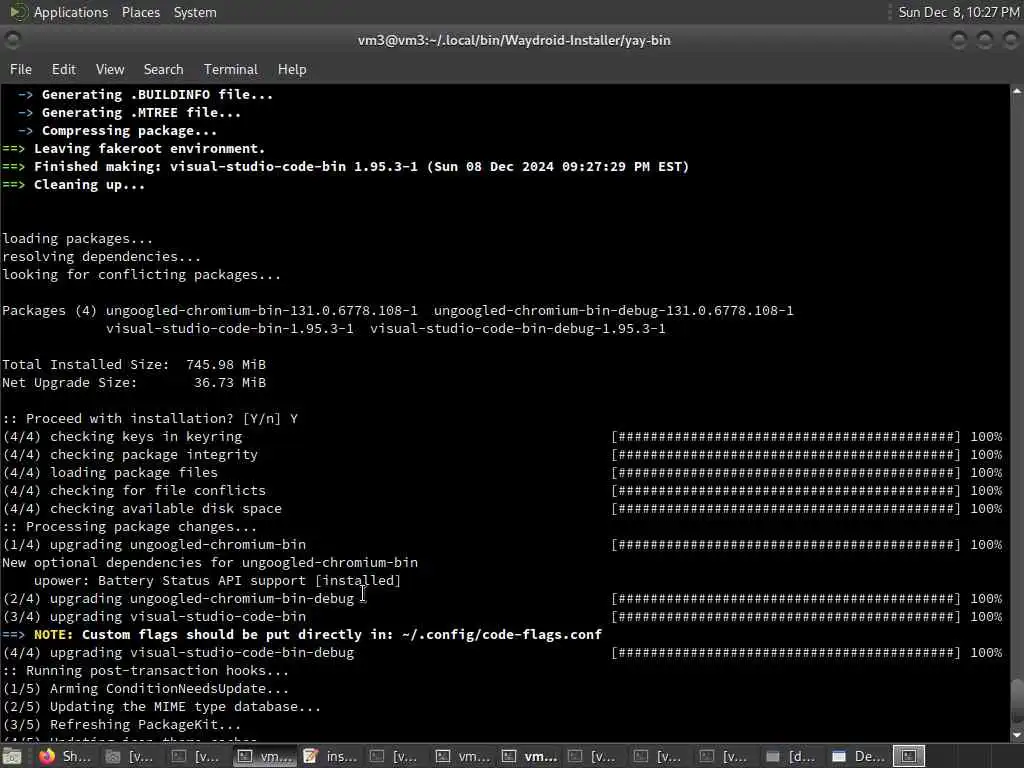The height and width of the screenshot is (768, 1024).
Task: Click the 'Generating .BUILDINFO file...' line
Action: click(x=145, y=95)
